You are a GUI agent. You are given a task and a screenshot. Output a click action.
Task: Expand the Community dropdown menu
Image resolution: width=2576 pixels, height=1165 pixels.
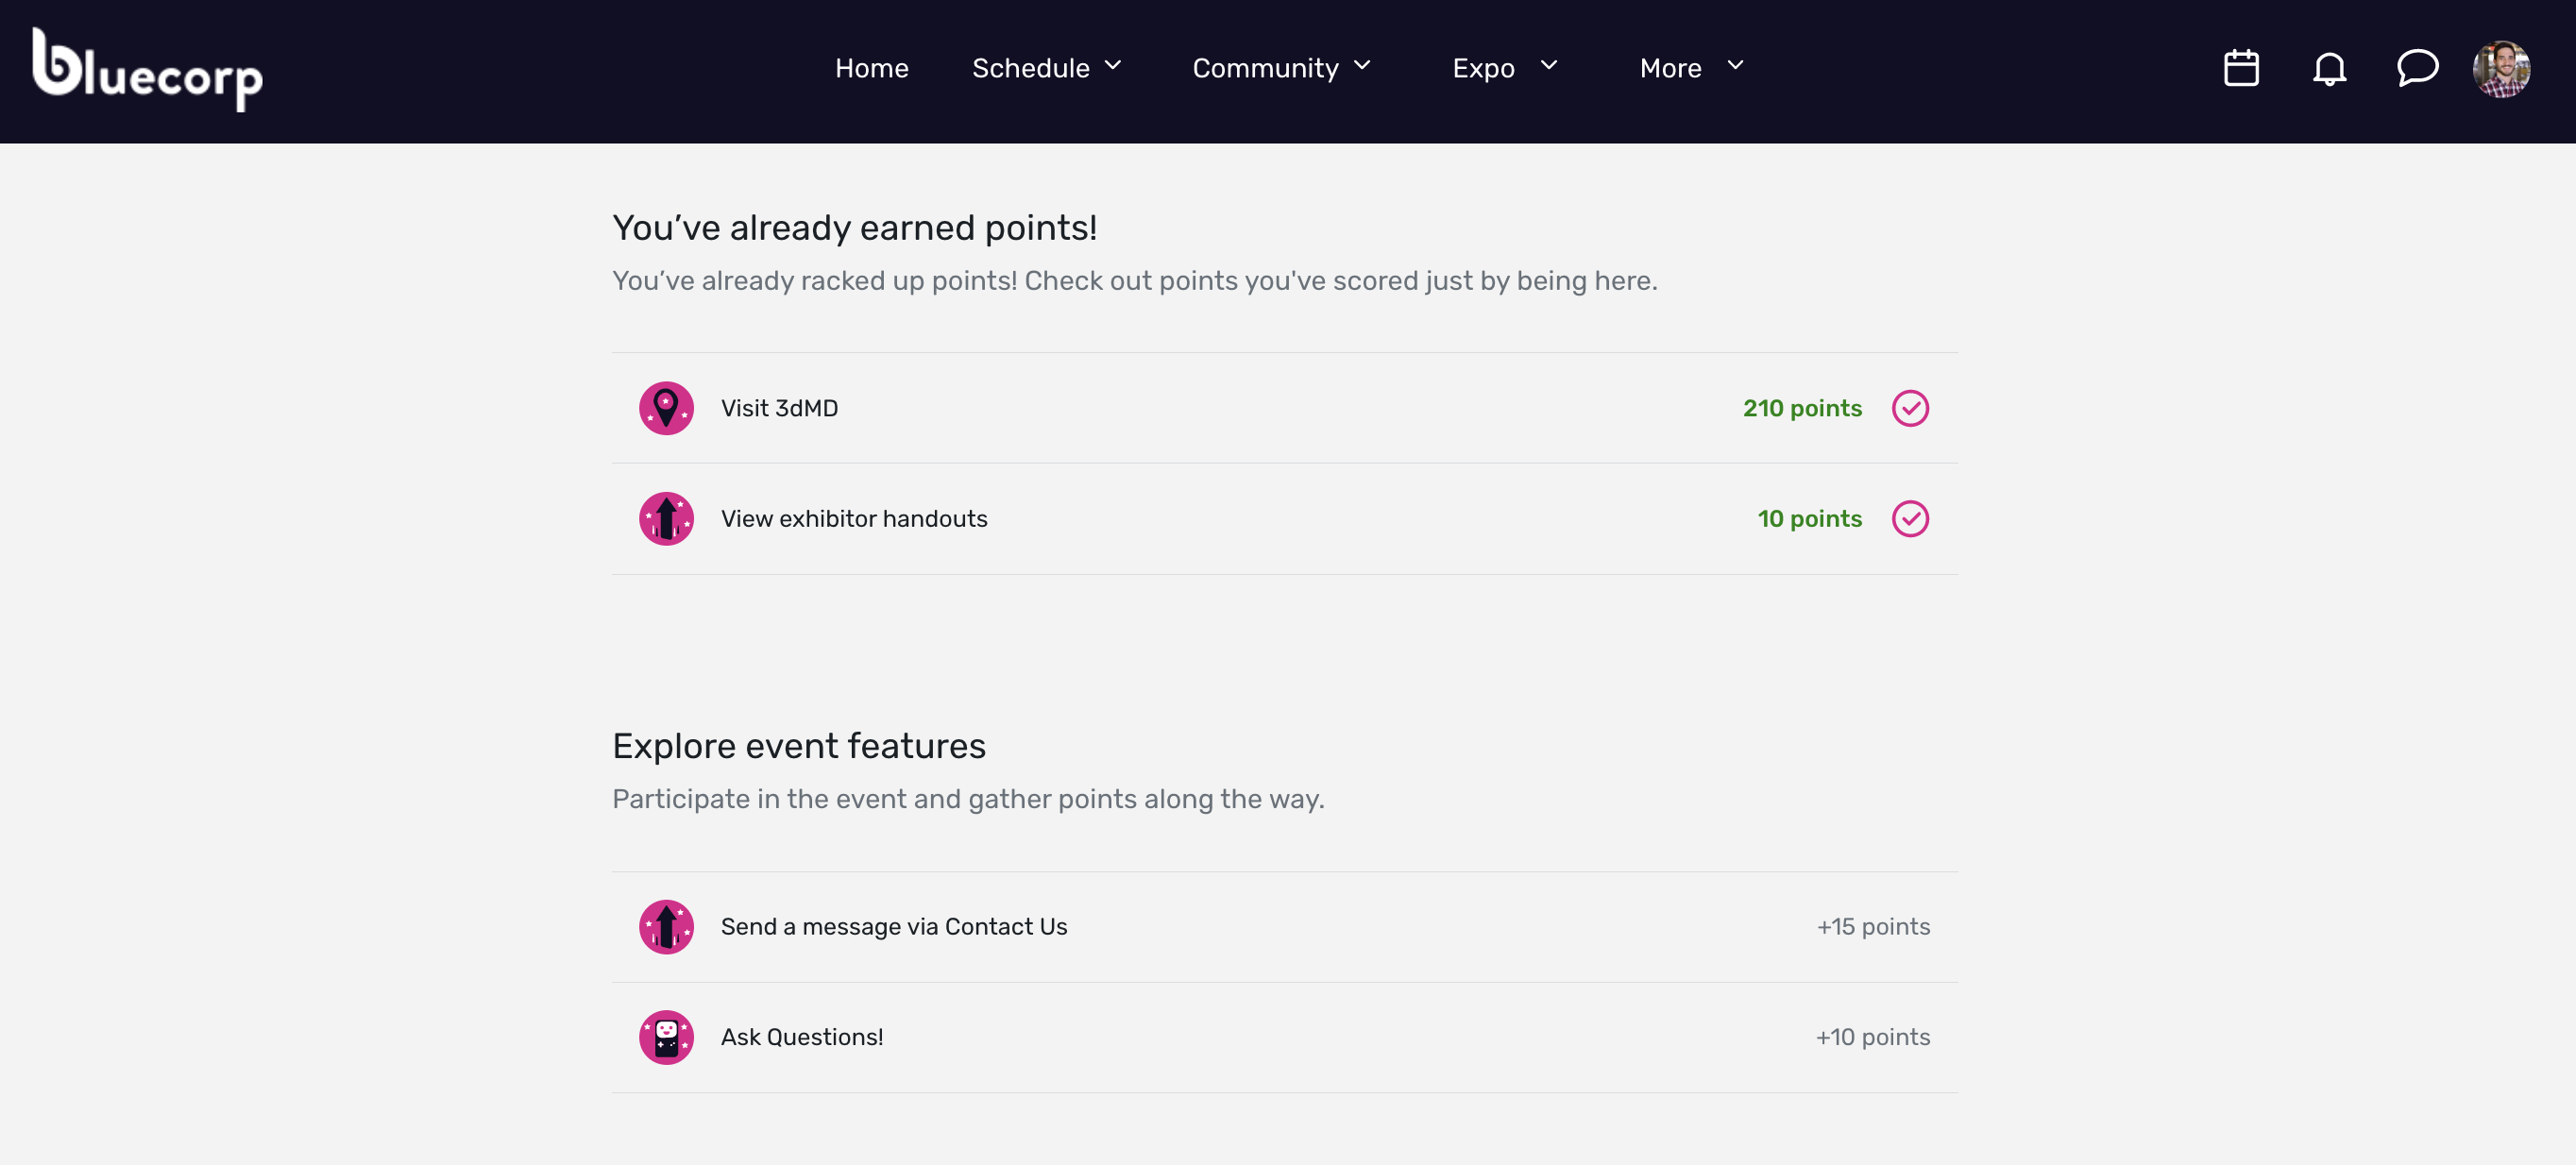coord(1280,68)
